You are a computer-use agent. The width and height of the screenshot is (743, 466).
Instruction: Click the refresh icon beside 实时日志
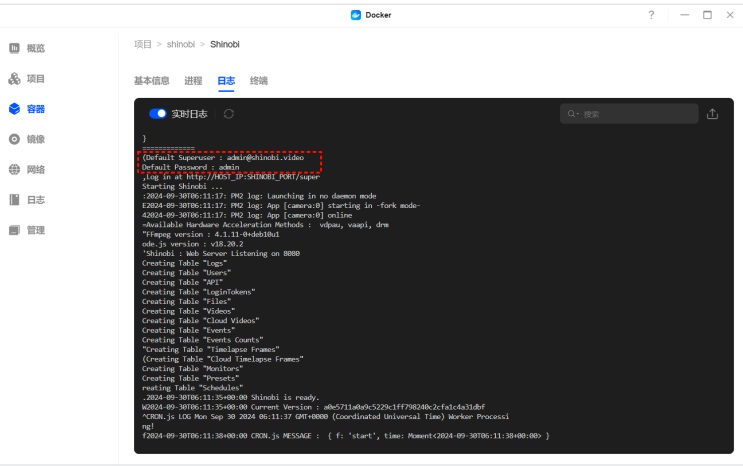pos(228,114)
